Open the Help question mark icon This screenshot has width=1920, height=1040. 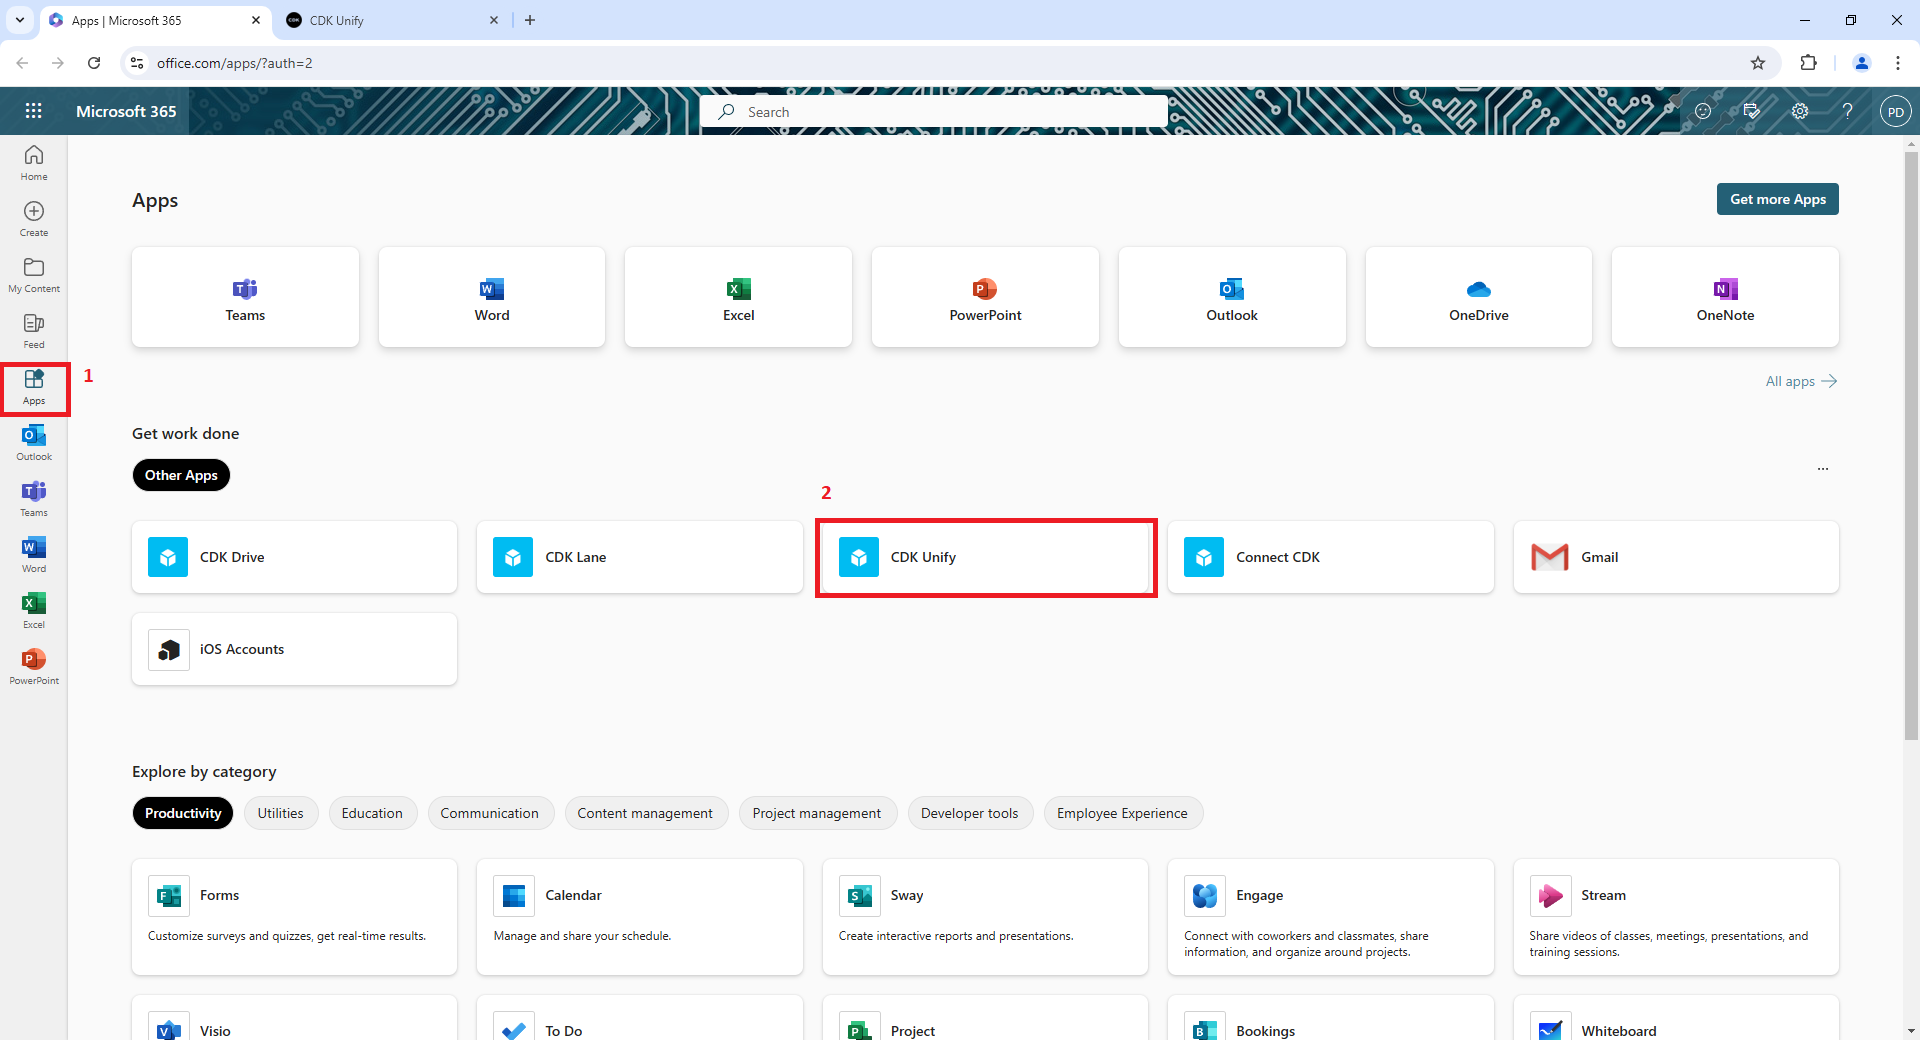pos(1847,111)
